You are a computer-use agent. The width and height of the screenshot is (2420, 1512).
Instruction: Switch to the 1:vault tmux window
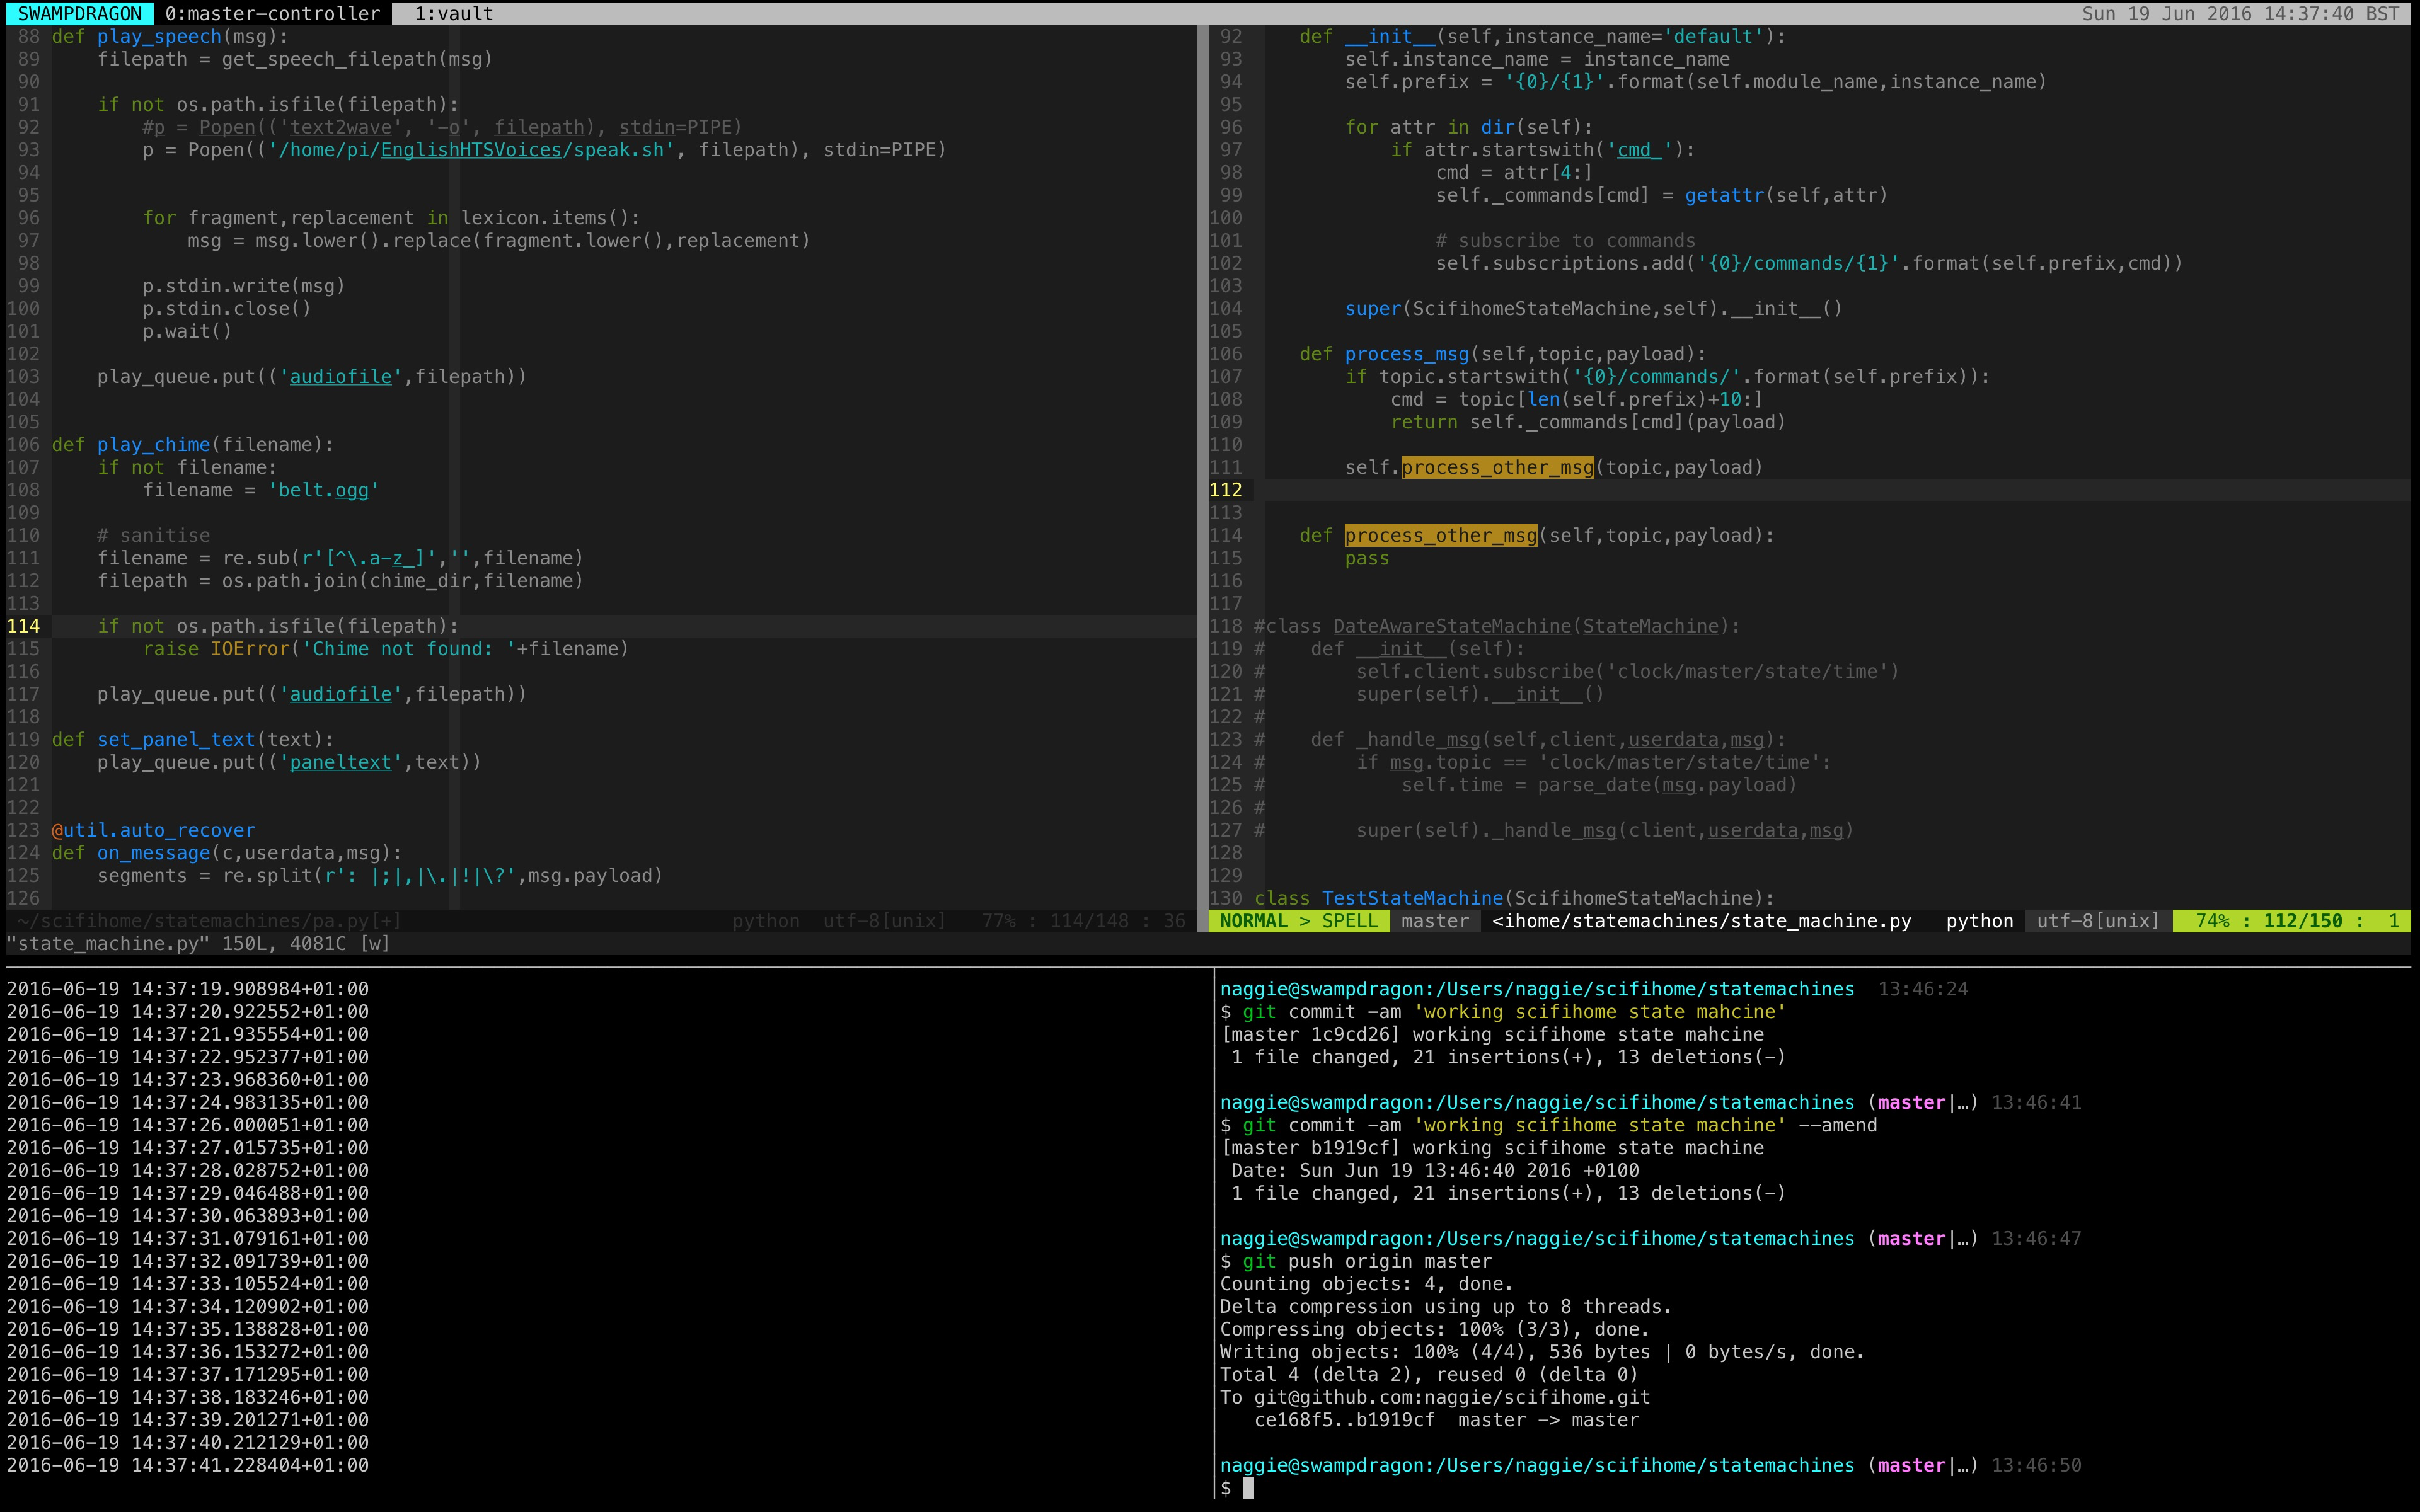tap(453, 13)
